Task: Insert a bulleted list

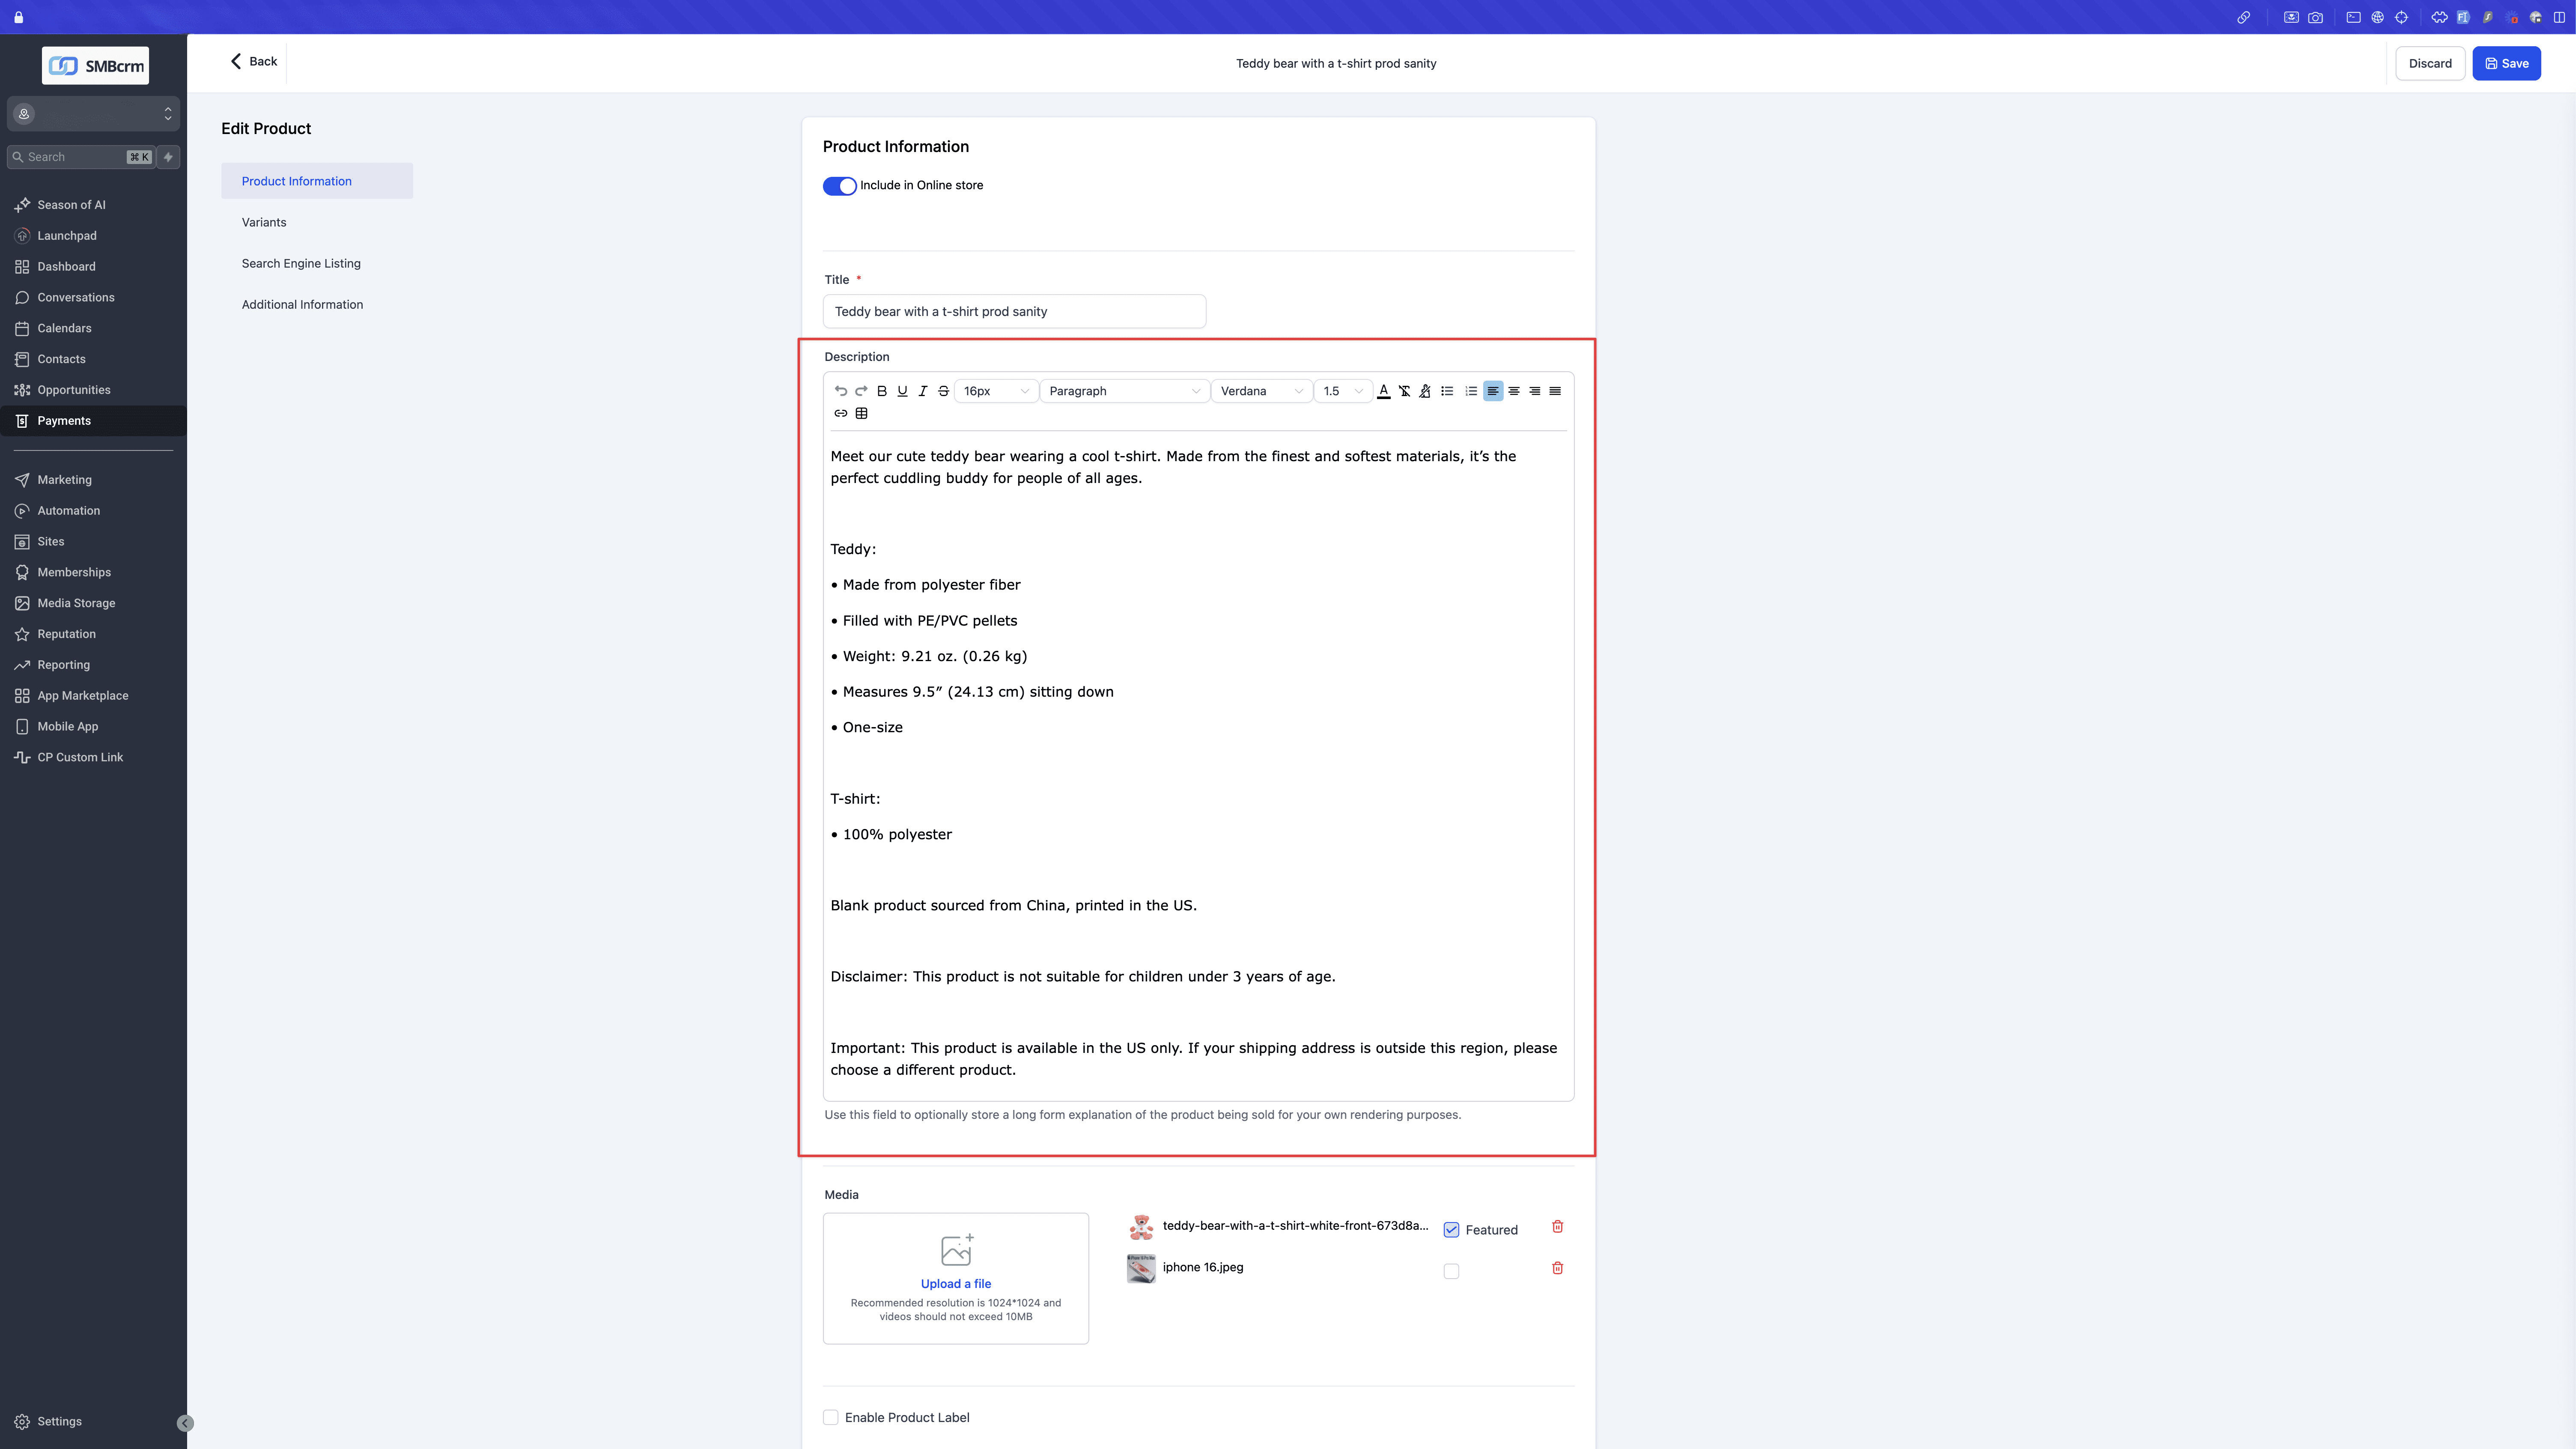Action: point(1447,391)
